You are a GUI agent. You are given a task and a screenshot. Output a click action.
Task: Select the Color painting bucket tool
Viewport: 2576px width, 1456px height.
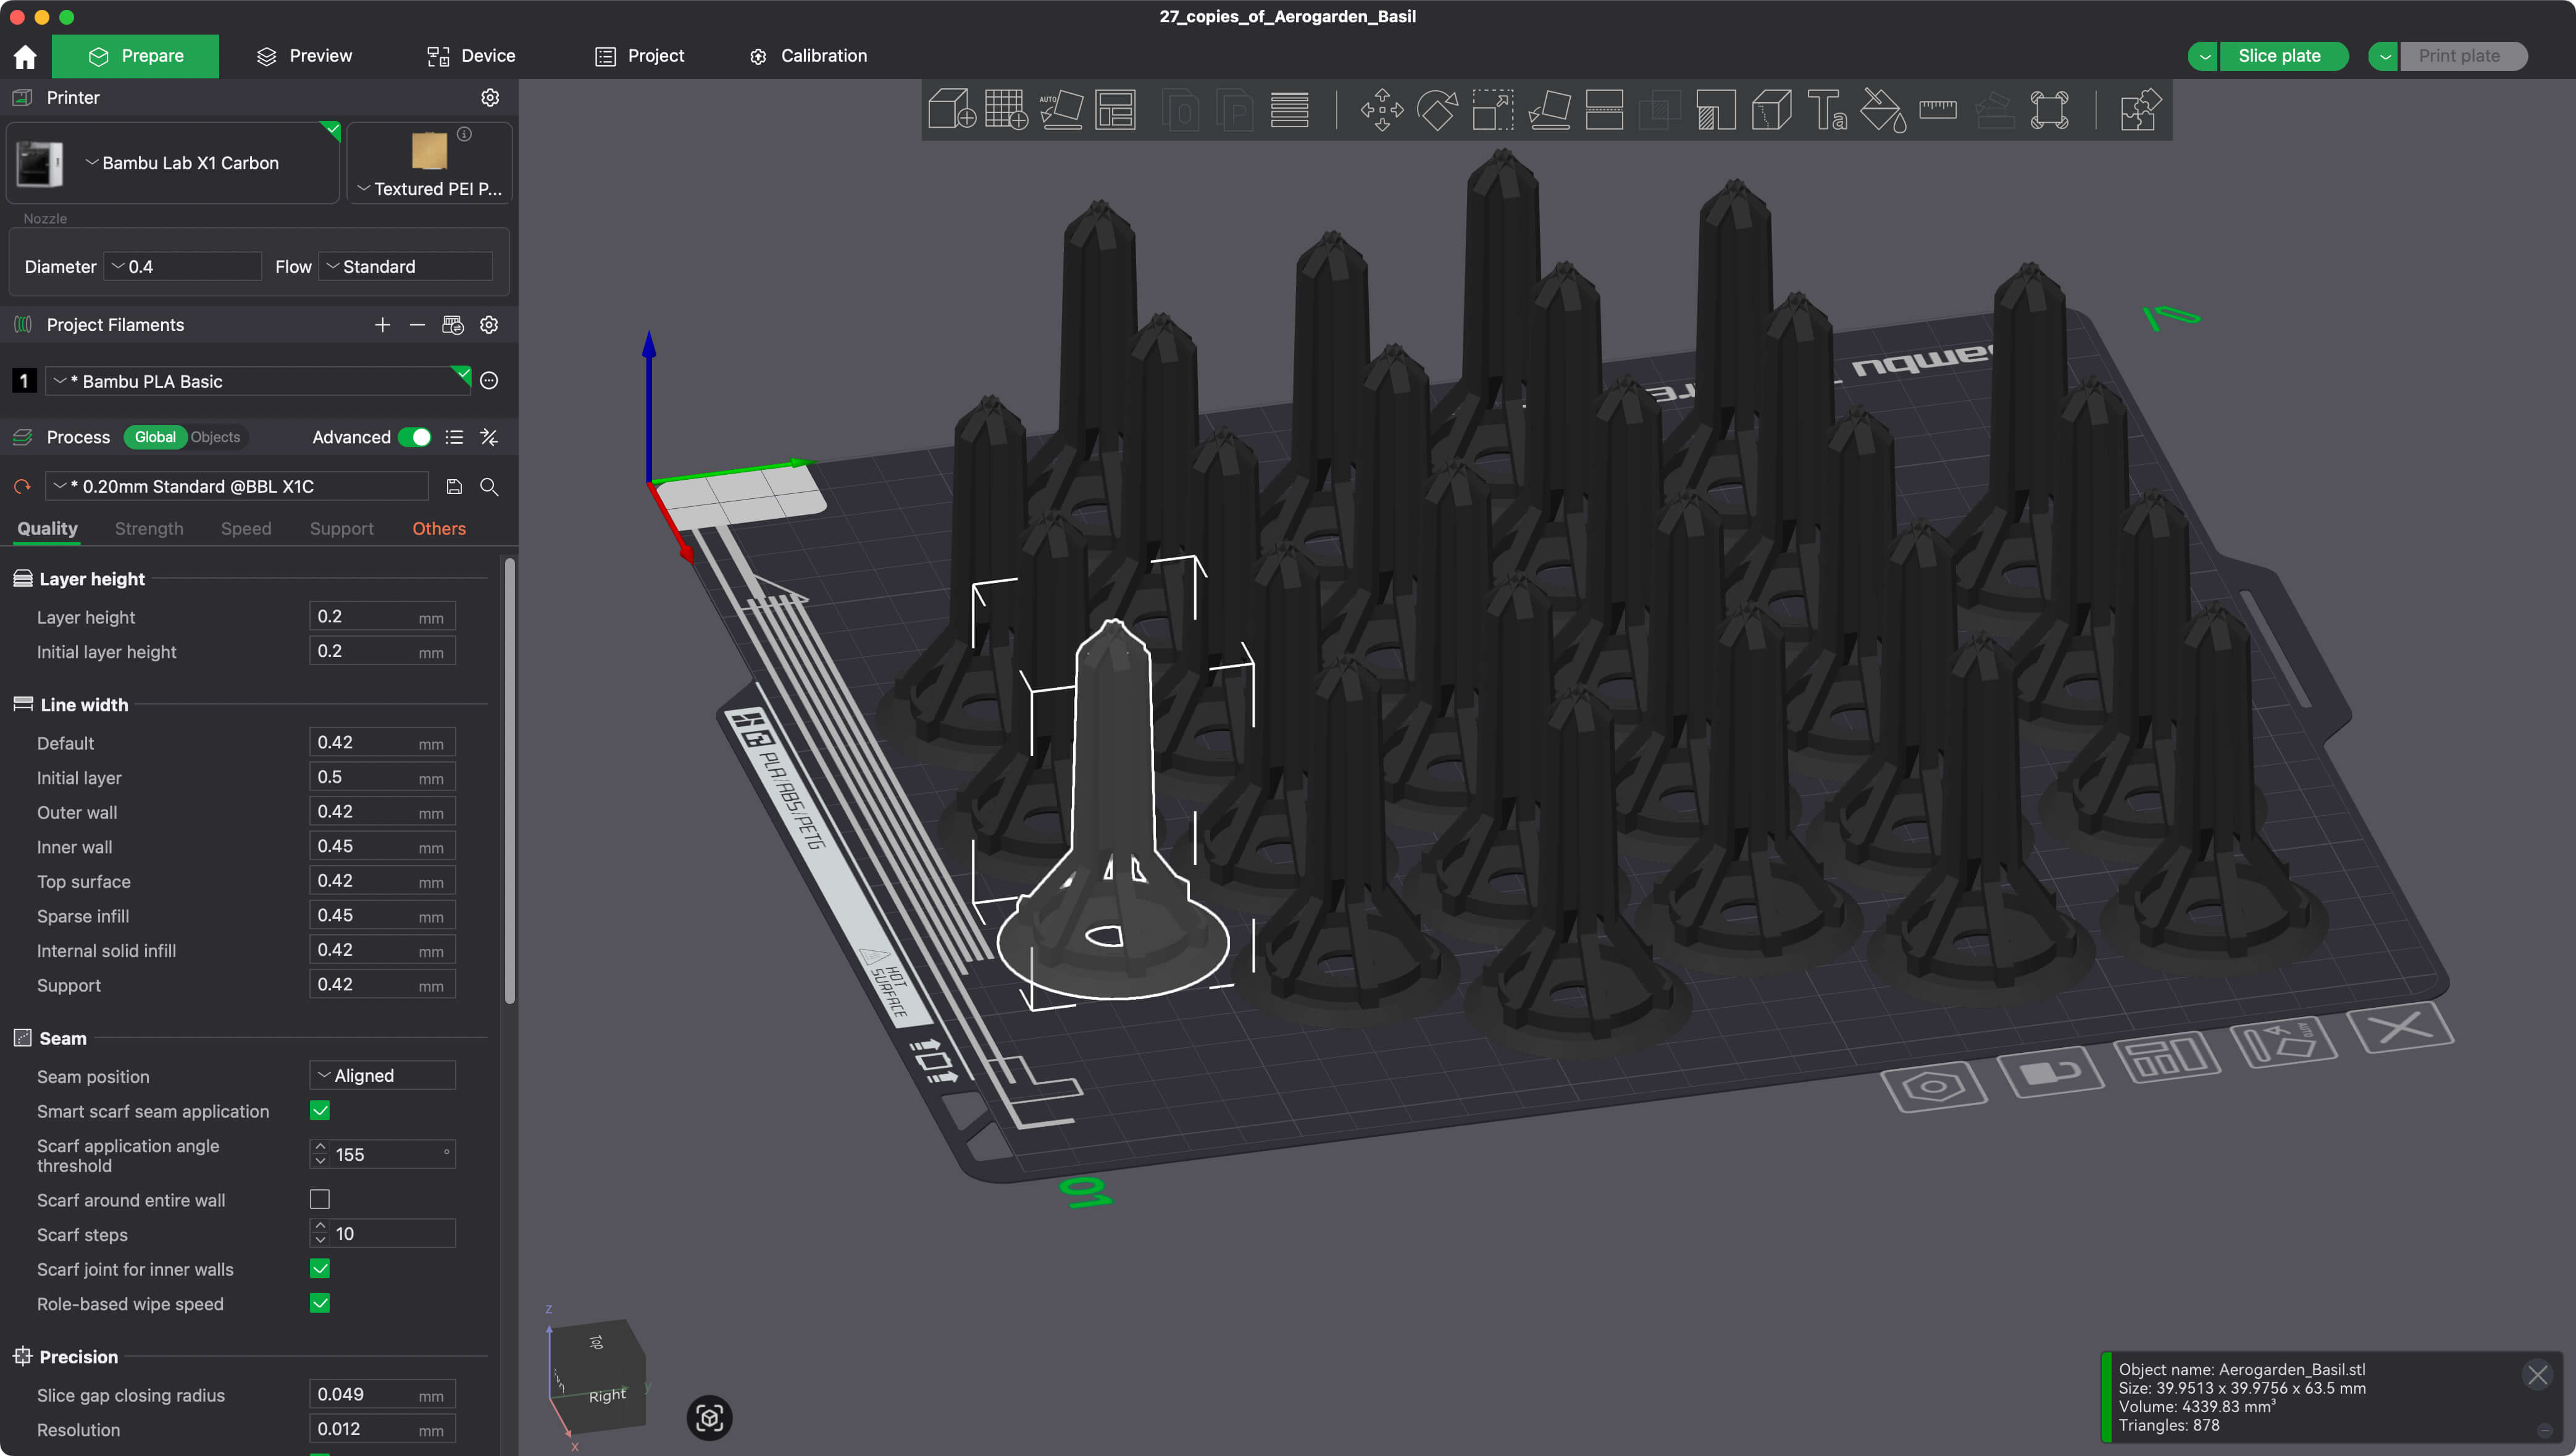[x=1882, y=109]
